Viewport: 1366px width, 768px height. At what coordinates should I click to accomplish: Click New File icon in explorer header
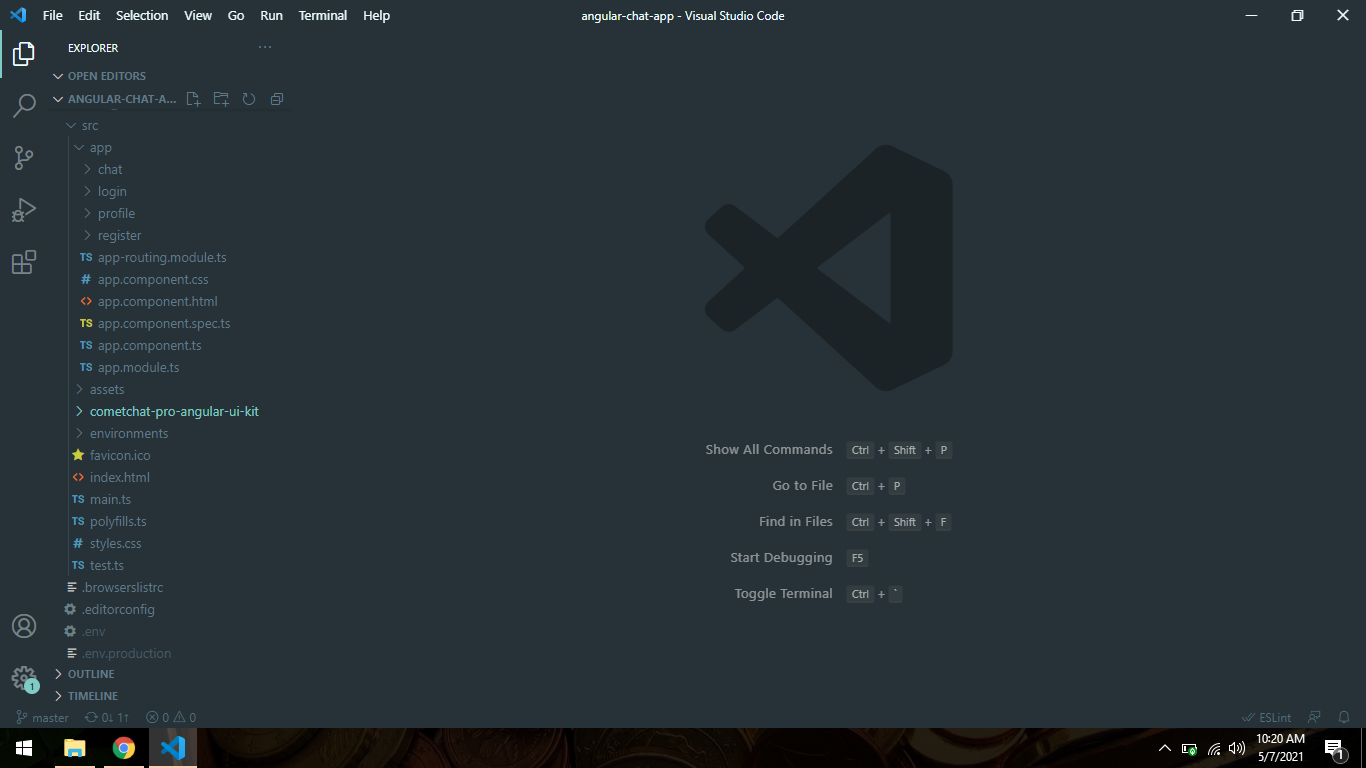pyautogui.click(x=193, y=99)
